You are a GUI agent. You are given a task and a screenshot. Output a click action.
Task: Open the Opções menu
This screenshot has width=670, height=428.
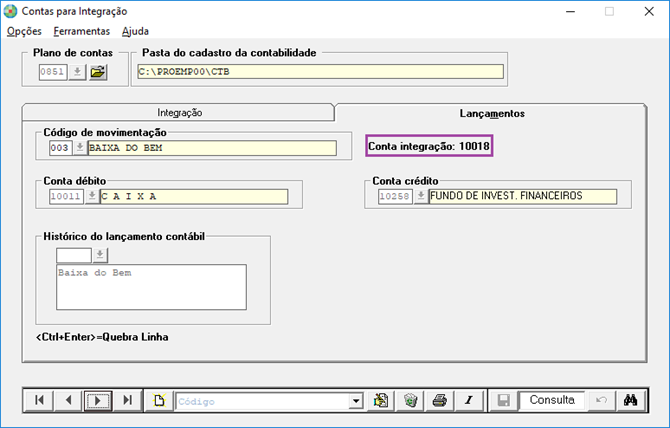24,31
